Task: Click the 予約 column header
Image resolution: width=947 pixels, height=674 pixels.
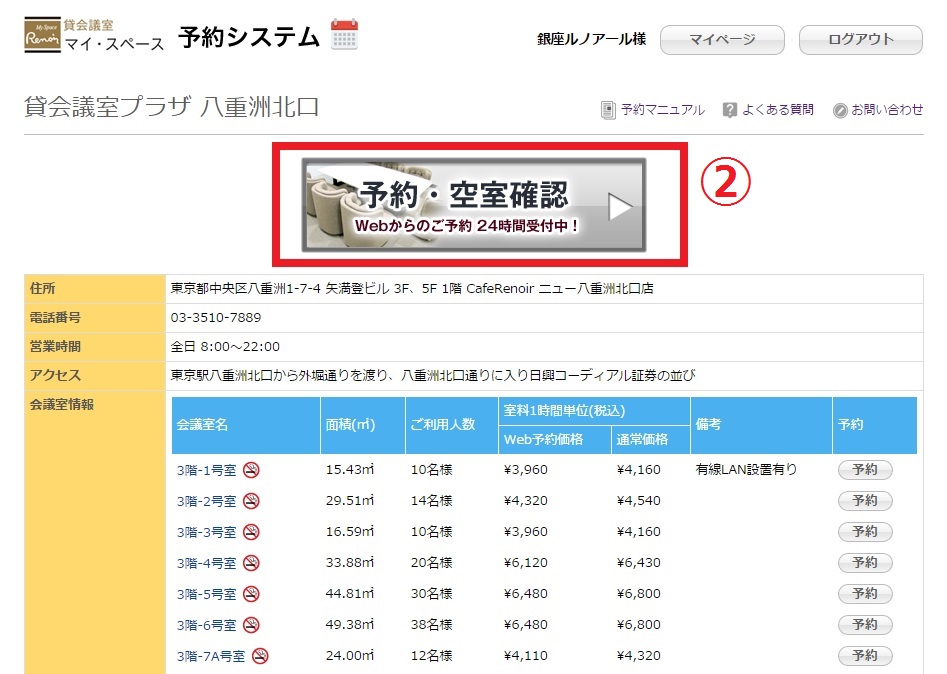Action: (x=875, y=425)
